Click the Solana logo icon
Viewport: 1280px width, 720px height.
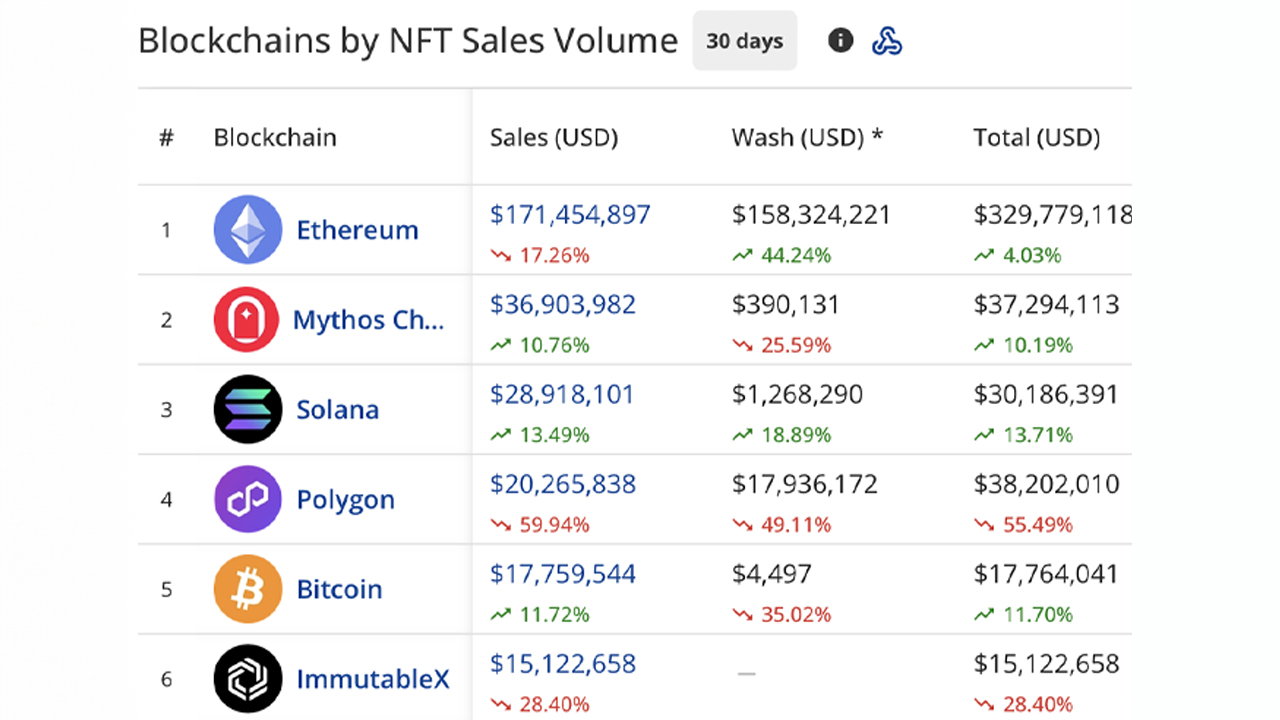[247, 409]
